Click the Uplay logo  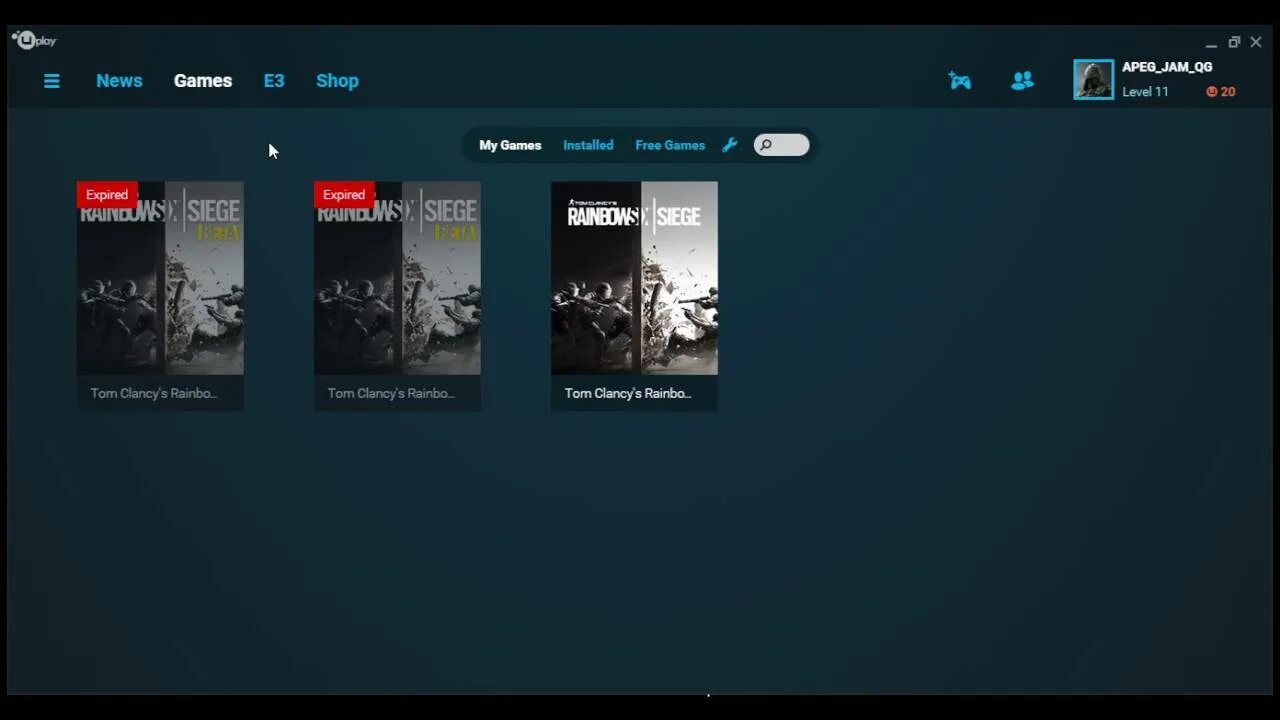pos(35,41)
